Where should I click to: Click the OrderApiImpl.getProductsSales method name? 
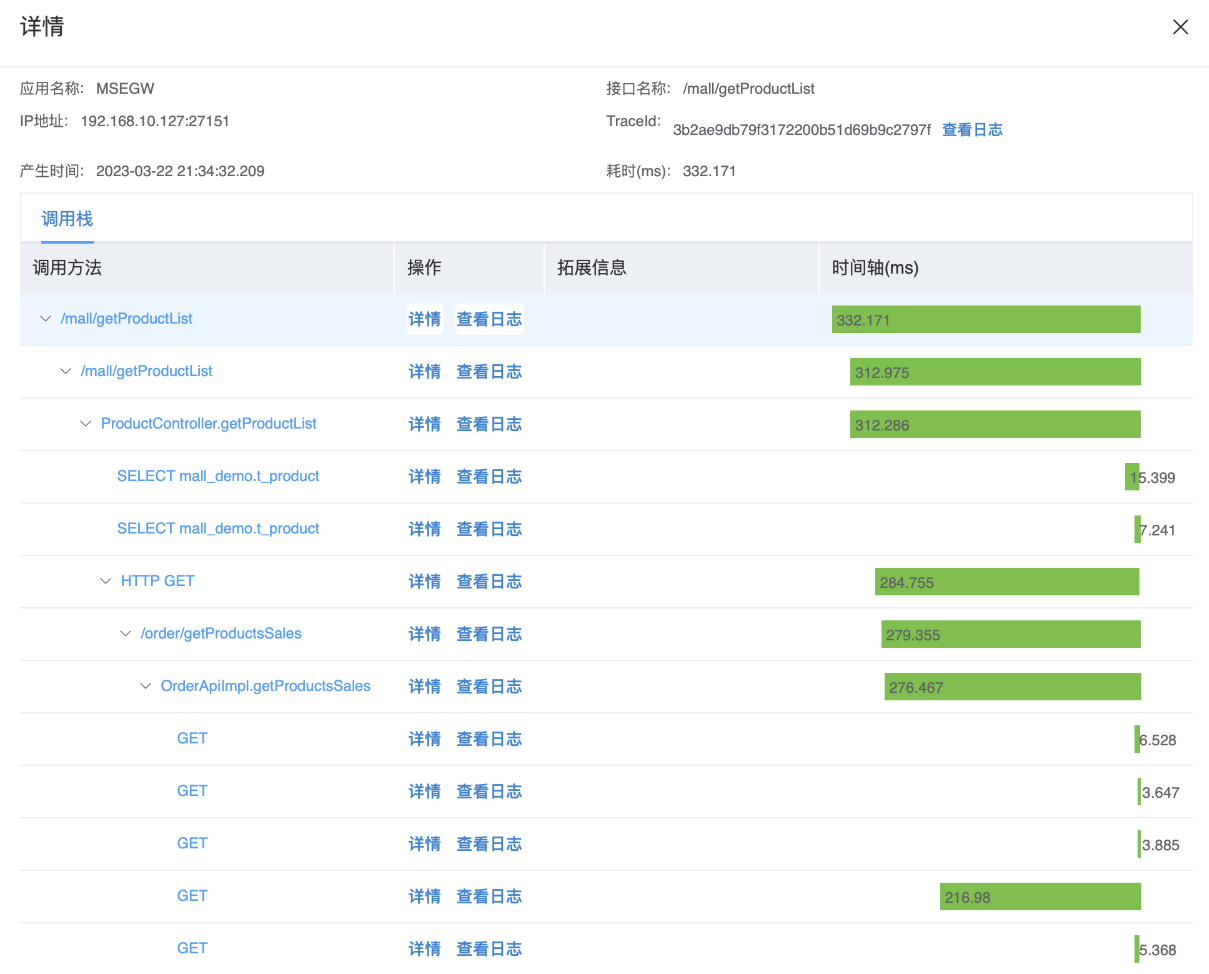(265, 686)
